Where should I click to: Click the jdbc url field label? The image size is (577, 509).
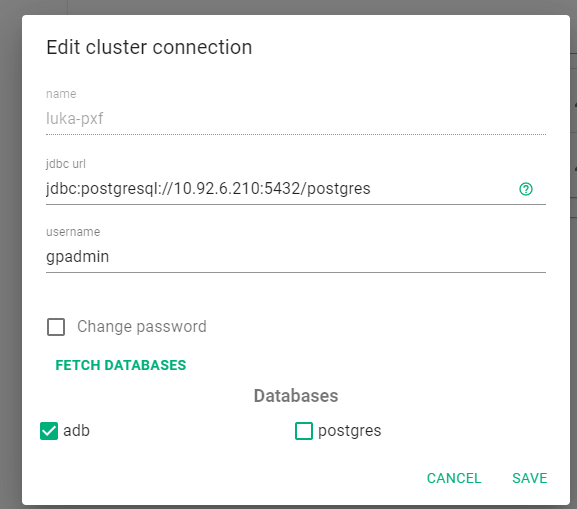(66, 164)
